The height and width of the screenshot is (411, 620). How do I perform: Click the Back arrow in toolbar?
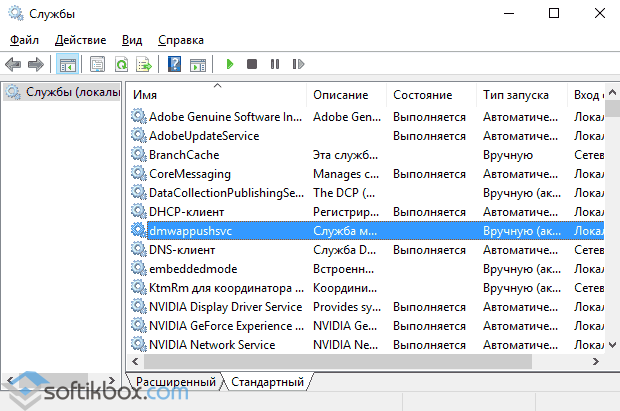pos(13,64)
